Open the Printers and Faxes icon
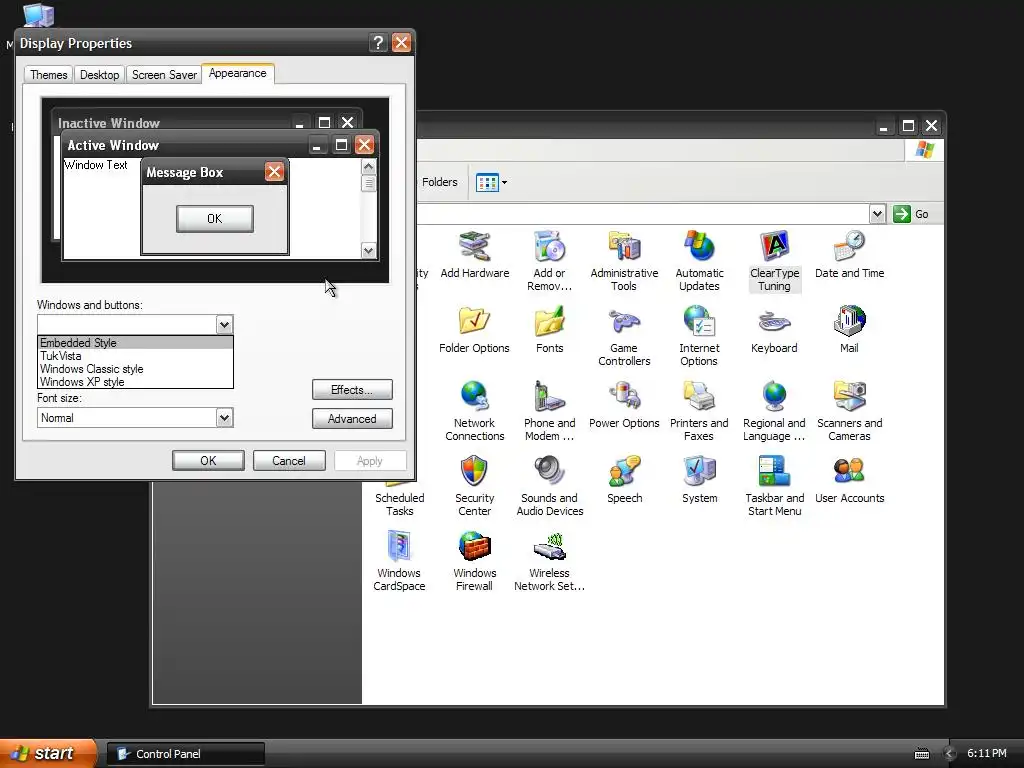This screenshot has width=1024, height=768. (x=699, y=411)
